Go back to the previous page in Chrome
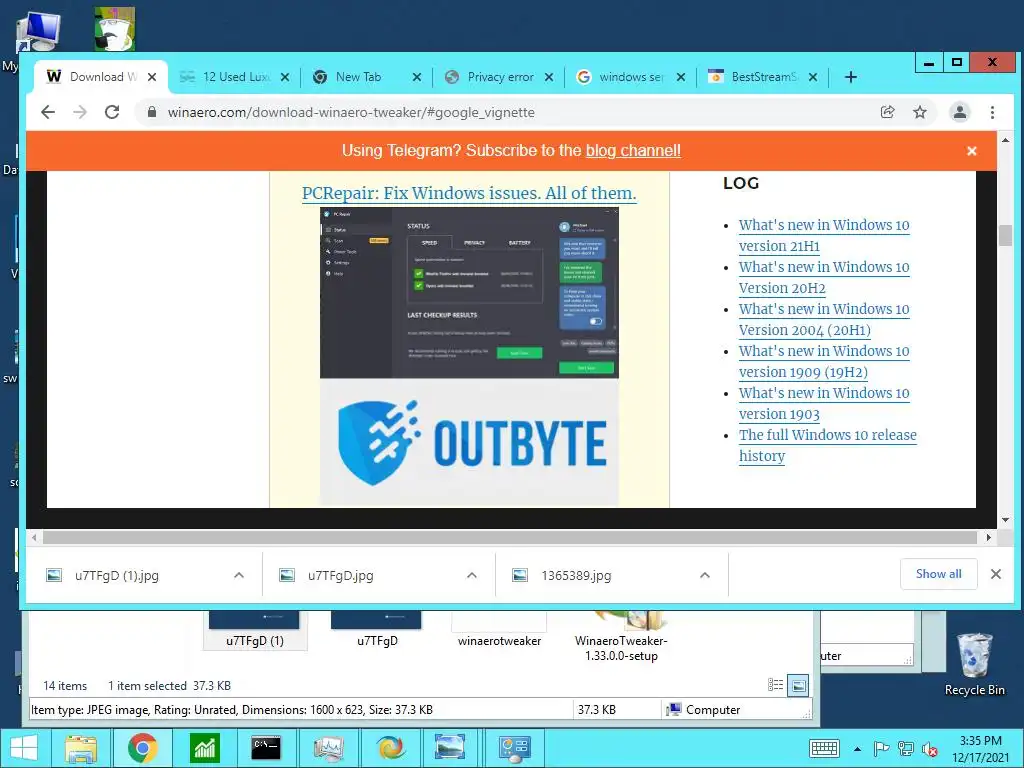The width and height of the screenshot is (1024, 768). pyautogui.click(x=48, y=112)
